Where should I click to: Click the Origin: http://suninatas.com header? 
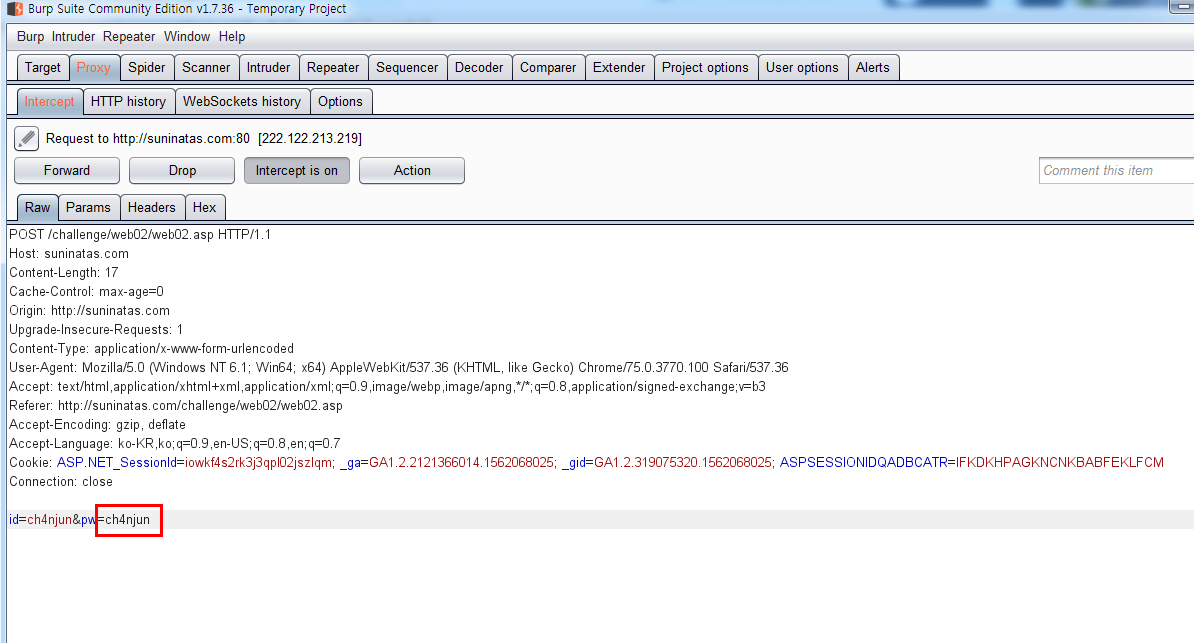pyautogui.click(x=89, y=311)
